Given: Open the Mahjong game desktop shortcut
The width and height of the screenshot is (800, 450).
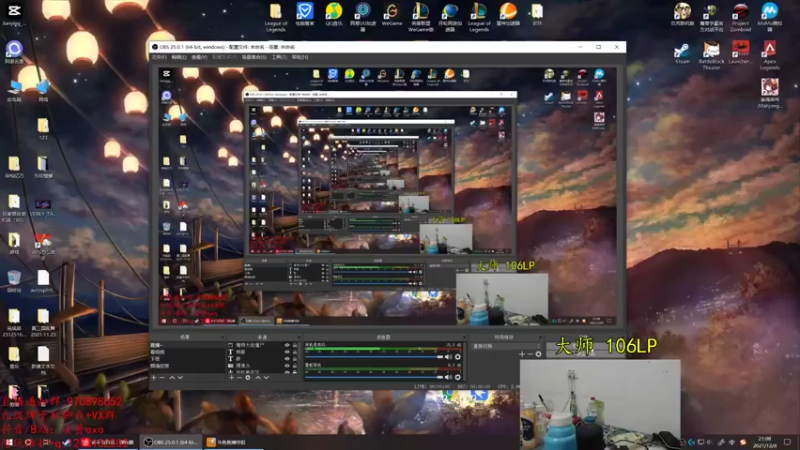Looking at the screenshot, I should (x=769, y=93).
